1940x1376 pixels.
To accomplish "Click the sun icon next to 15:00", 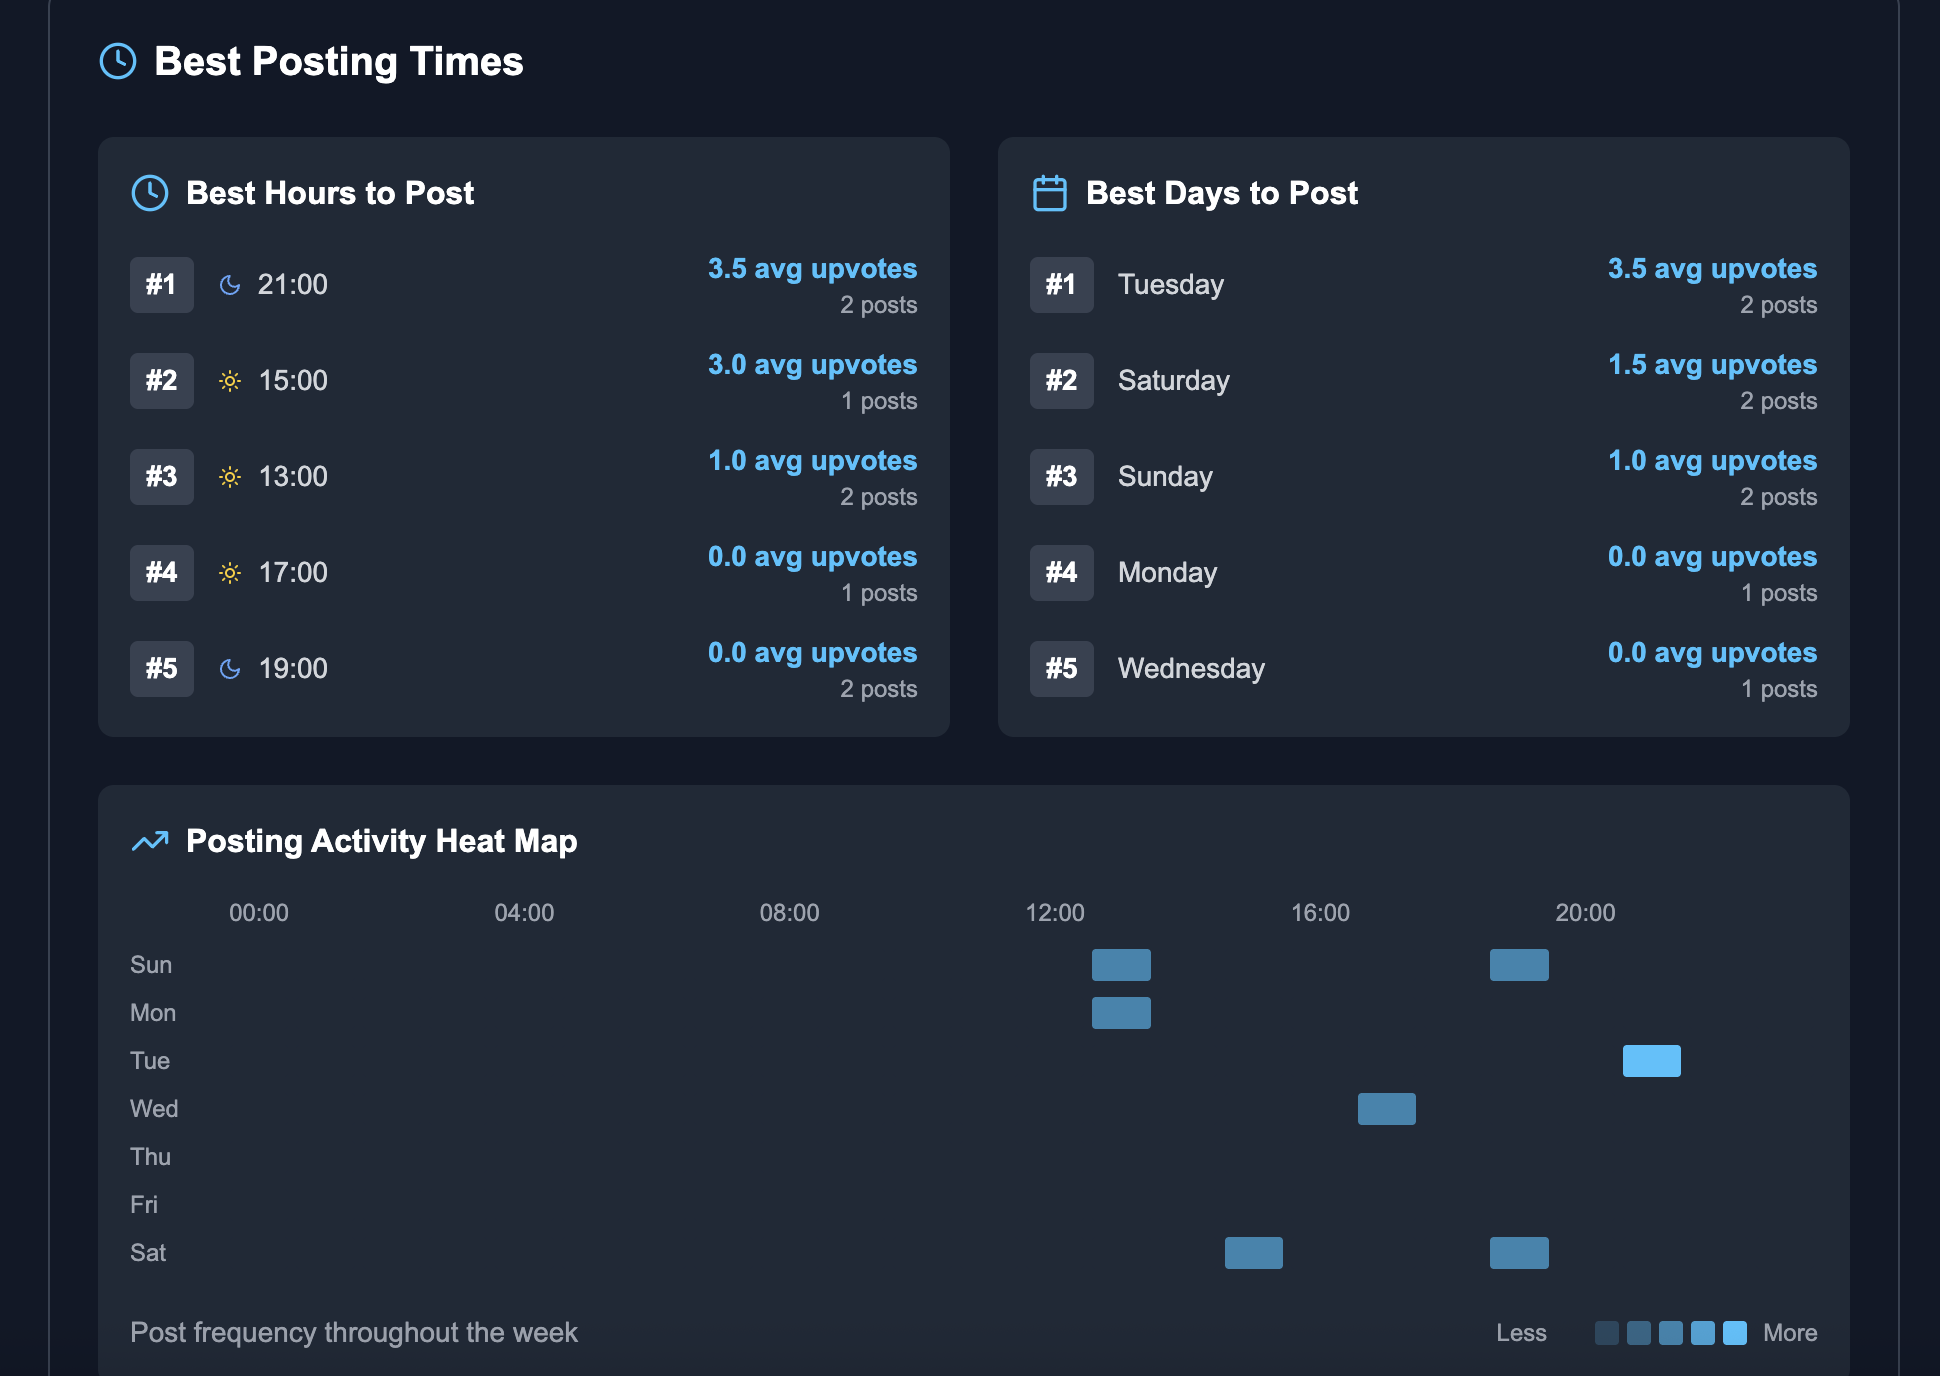I will [x=230, y=381].
